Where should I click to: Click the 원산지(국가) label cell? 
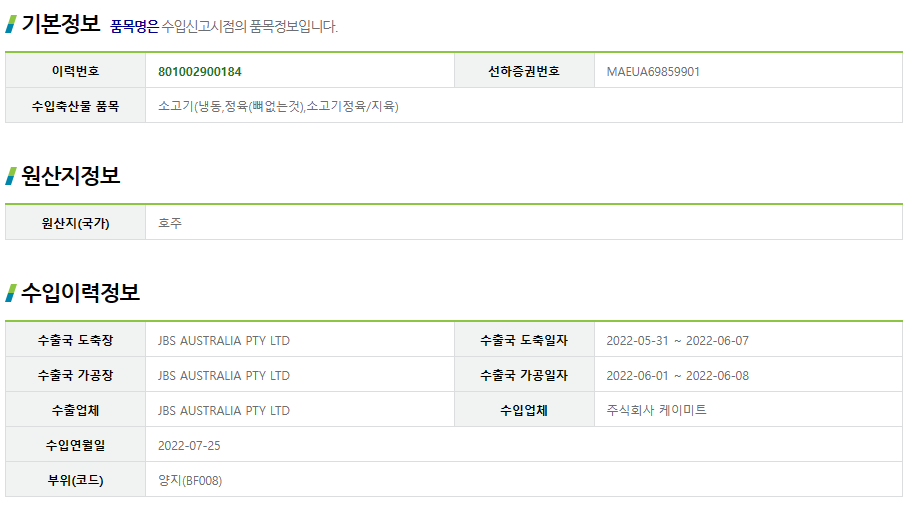75,223
